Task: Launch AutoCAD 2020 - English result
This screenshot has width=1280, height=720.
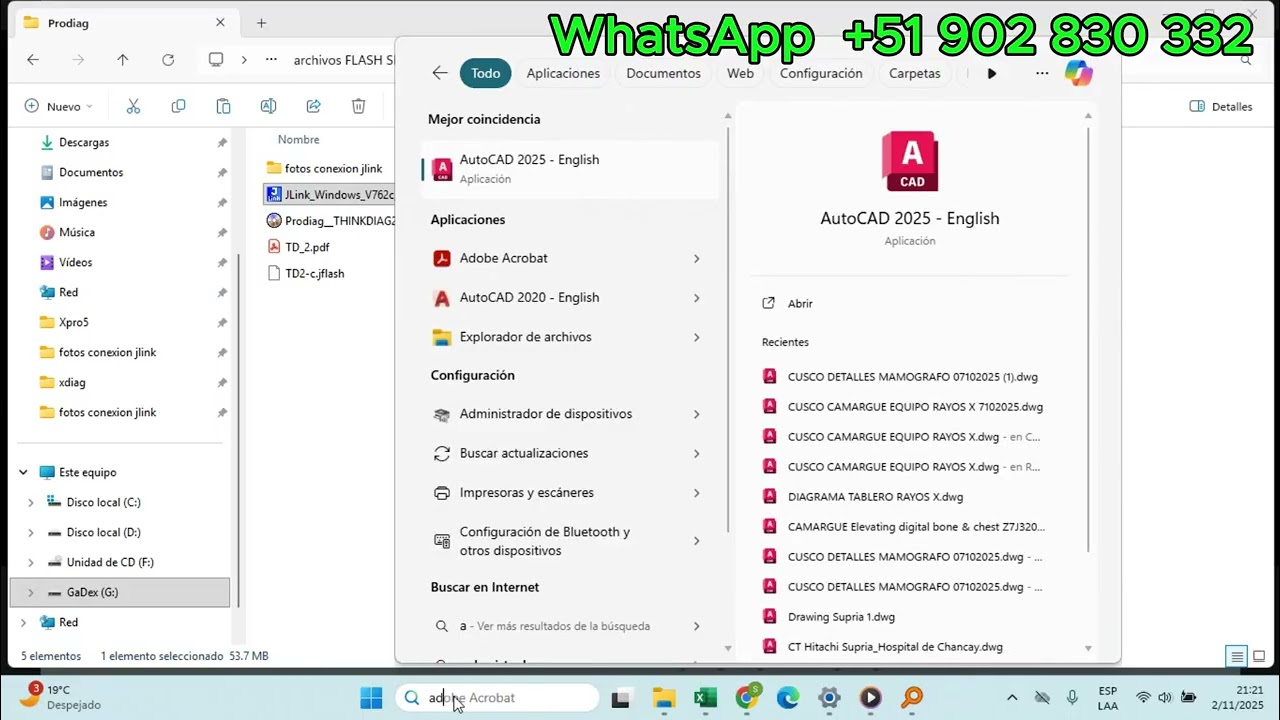Action: point(570,298)
